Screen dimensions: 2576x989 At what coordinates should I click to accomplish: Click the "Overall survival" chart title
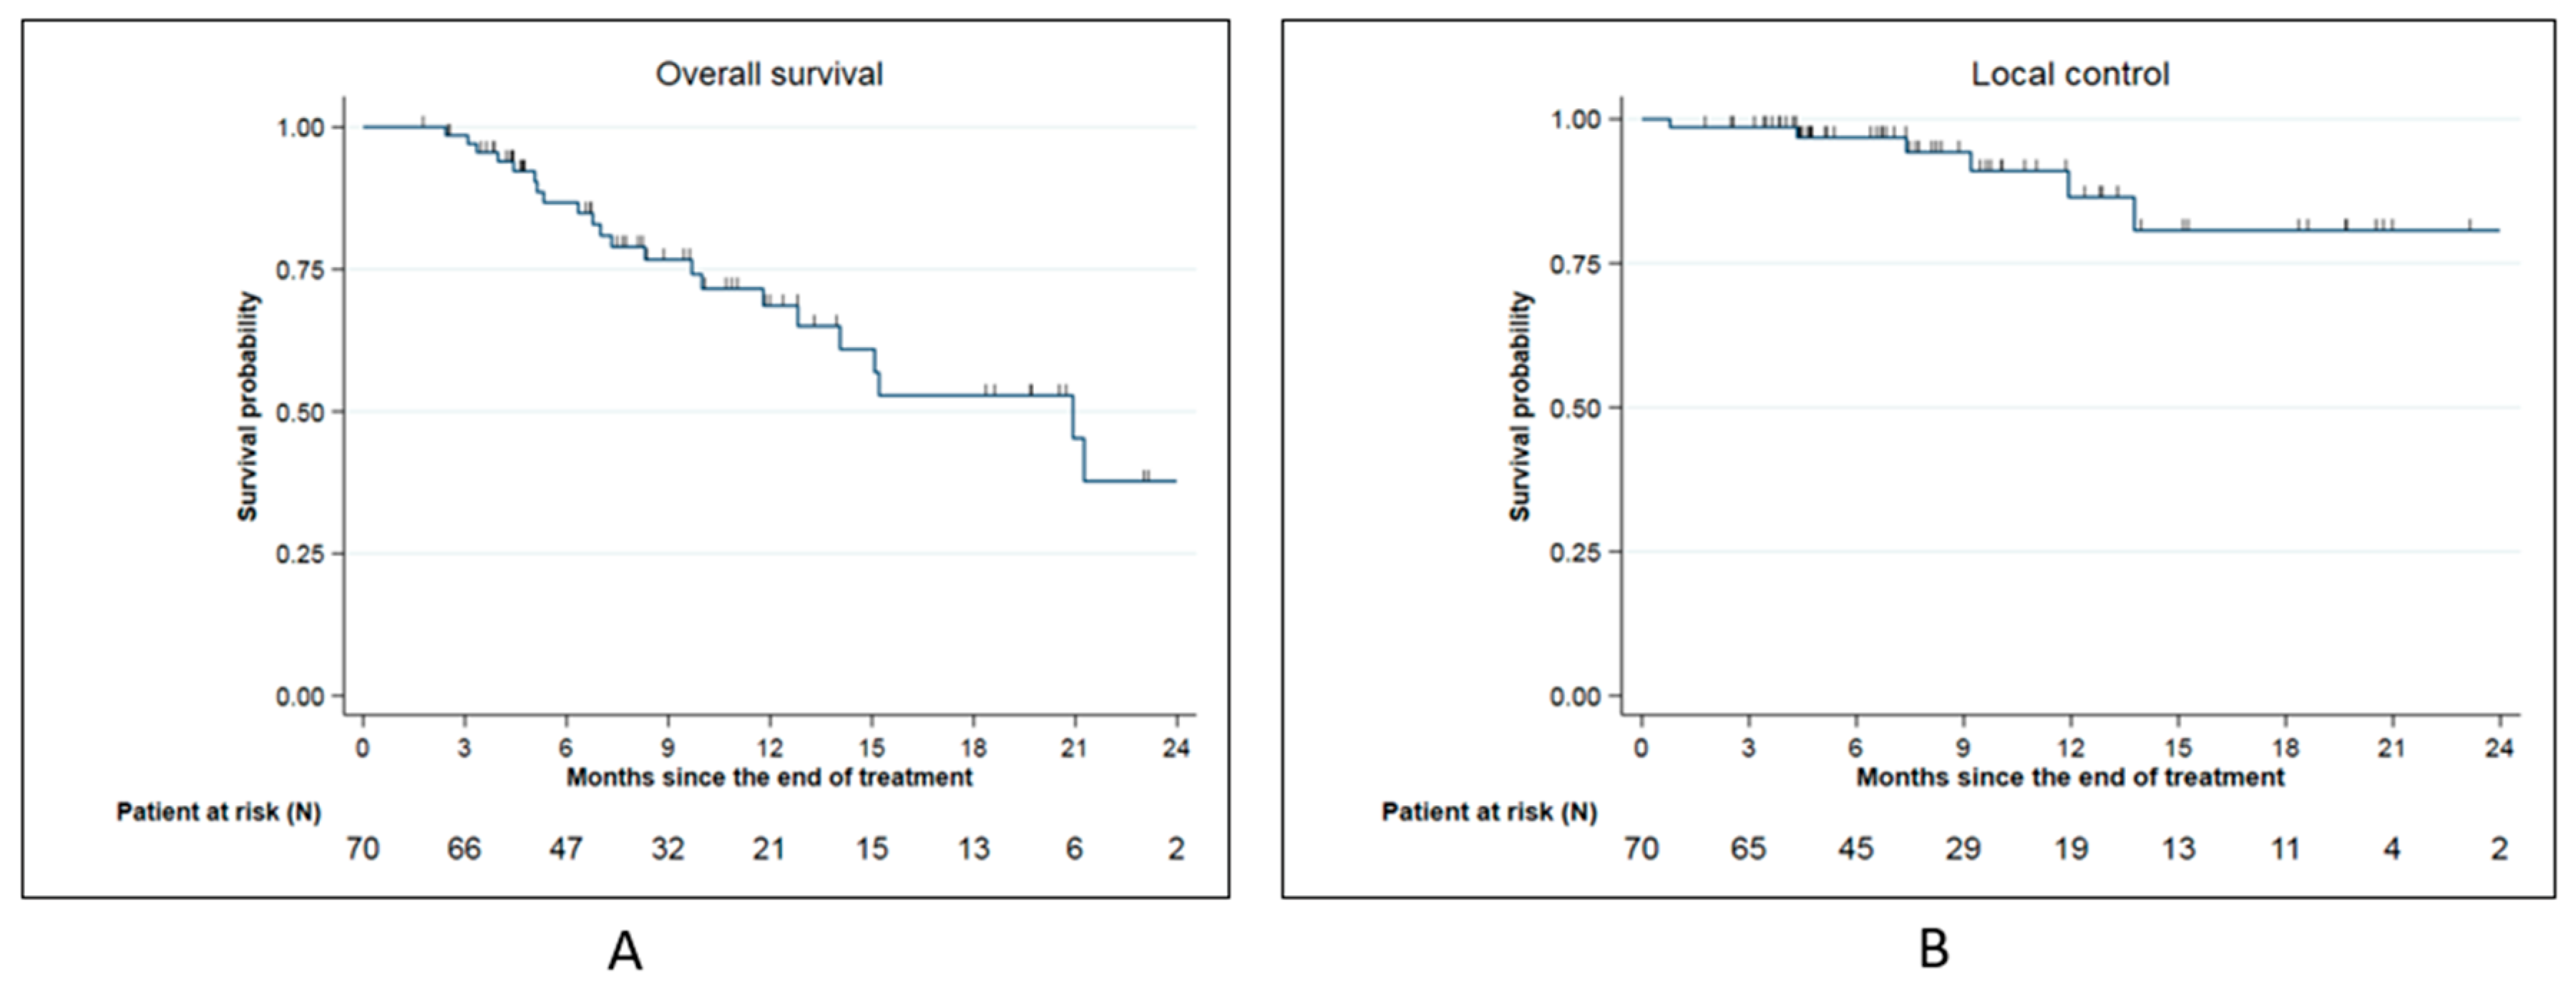[769, 74]
